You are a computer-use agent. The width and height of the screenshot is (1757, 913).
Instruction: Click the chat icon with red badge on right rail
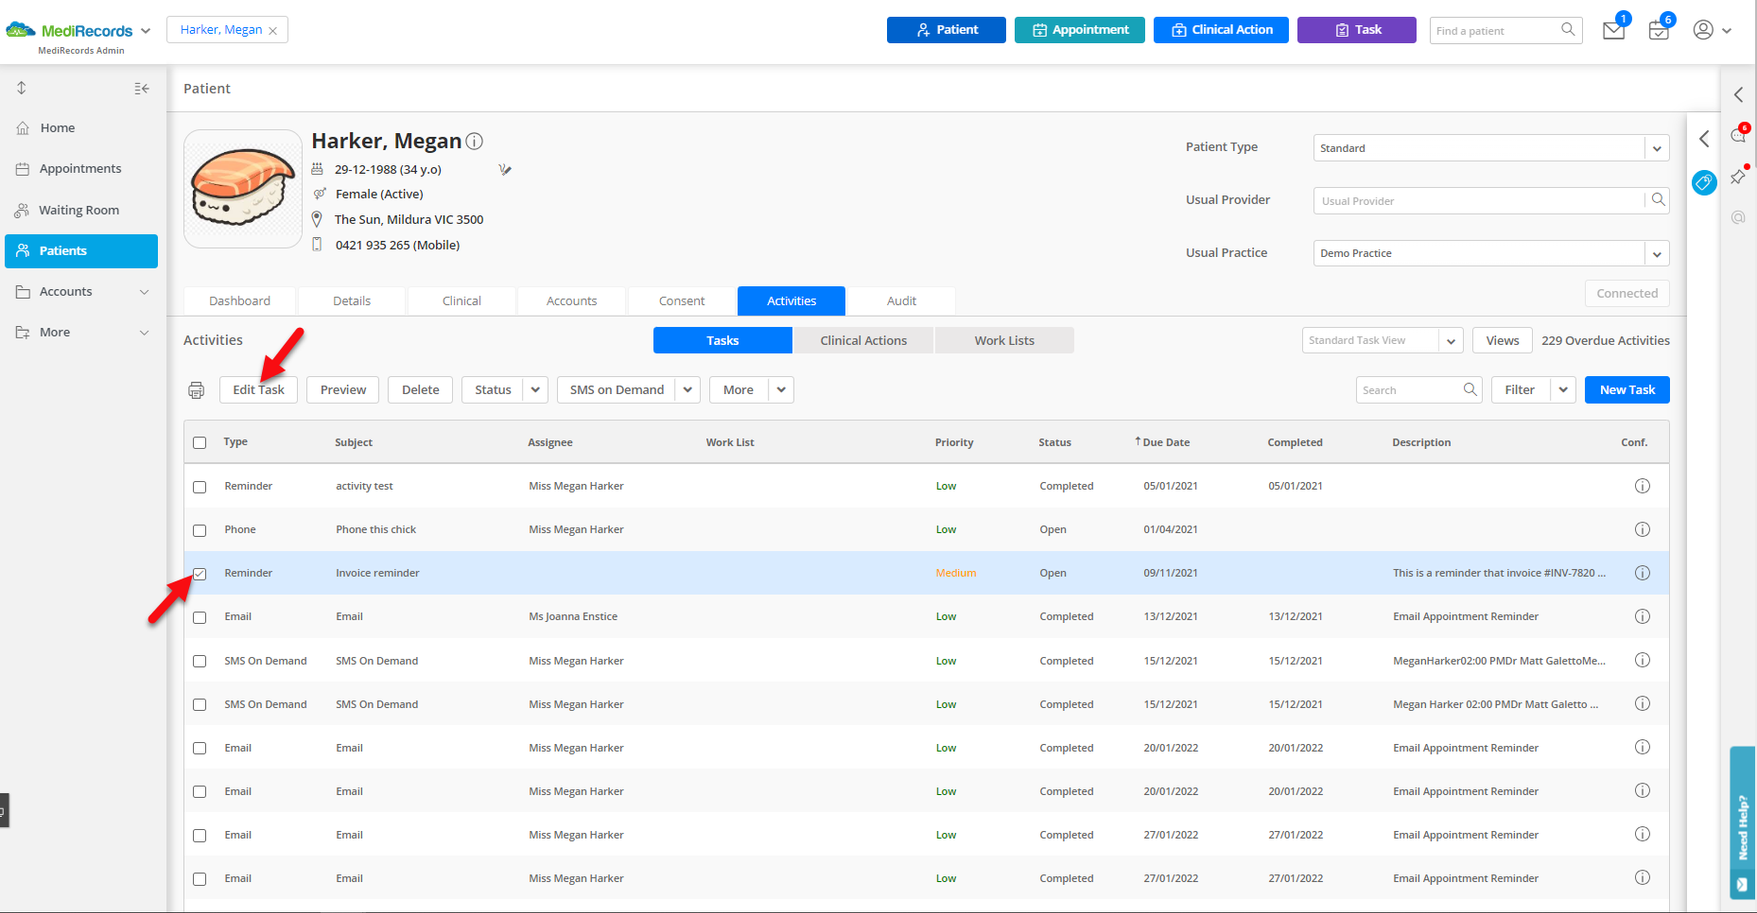1739,135
